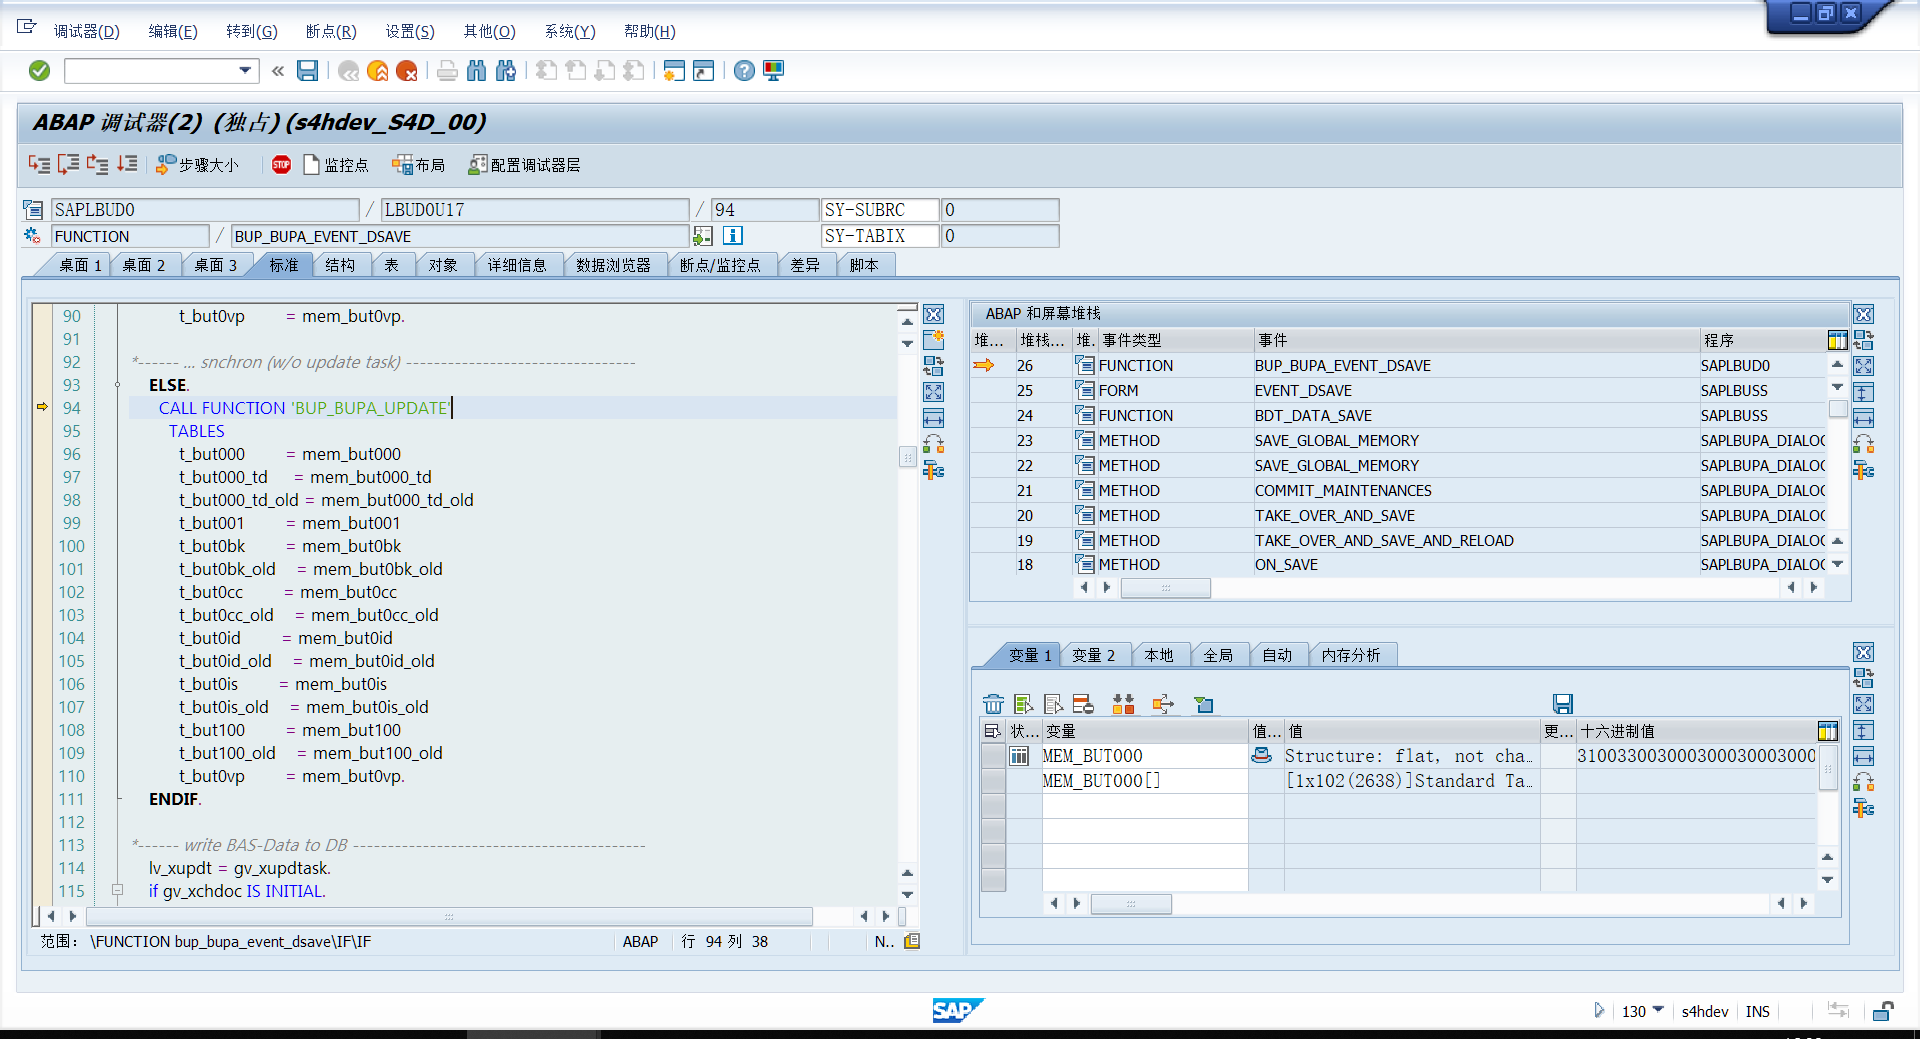
Task: Click the Save icon in the standard toolbar
Action: coord(308,70)
